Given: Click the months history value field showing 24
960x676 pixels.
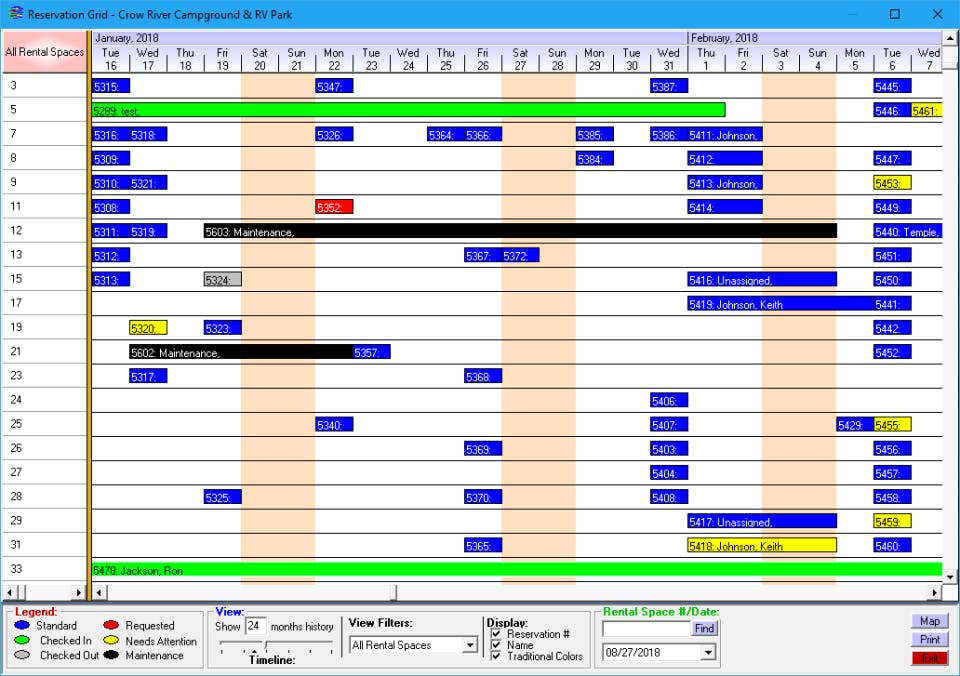Looking at the screenshot, I should (x=255, y=626).
